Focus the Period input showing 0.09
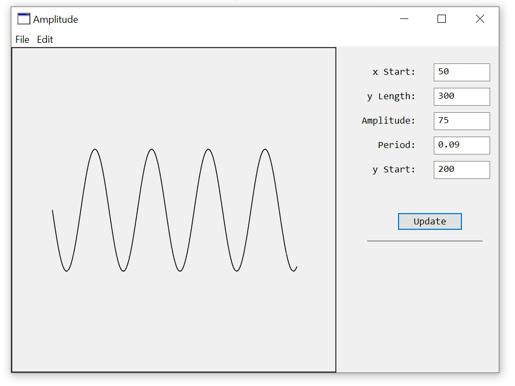Image resolution: width=515 pixels, height=386 pixels. [x=461, y=145]
